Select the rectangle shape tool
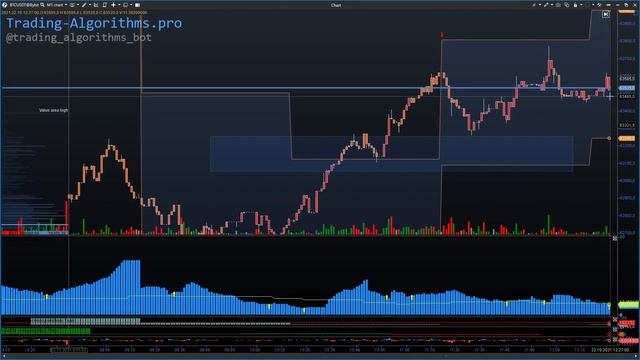This screenshot has height=360, width=640. pos(126,5)
